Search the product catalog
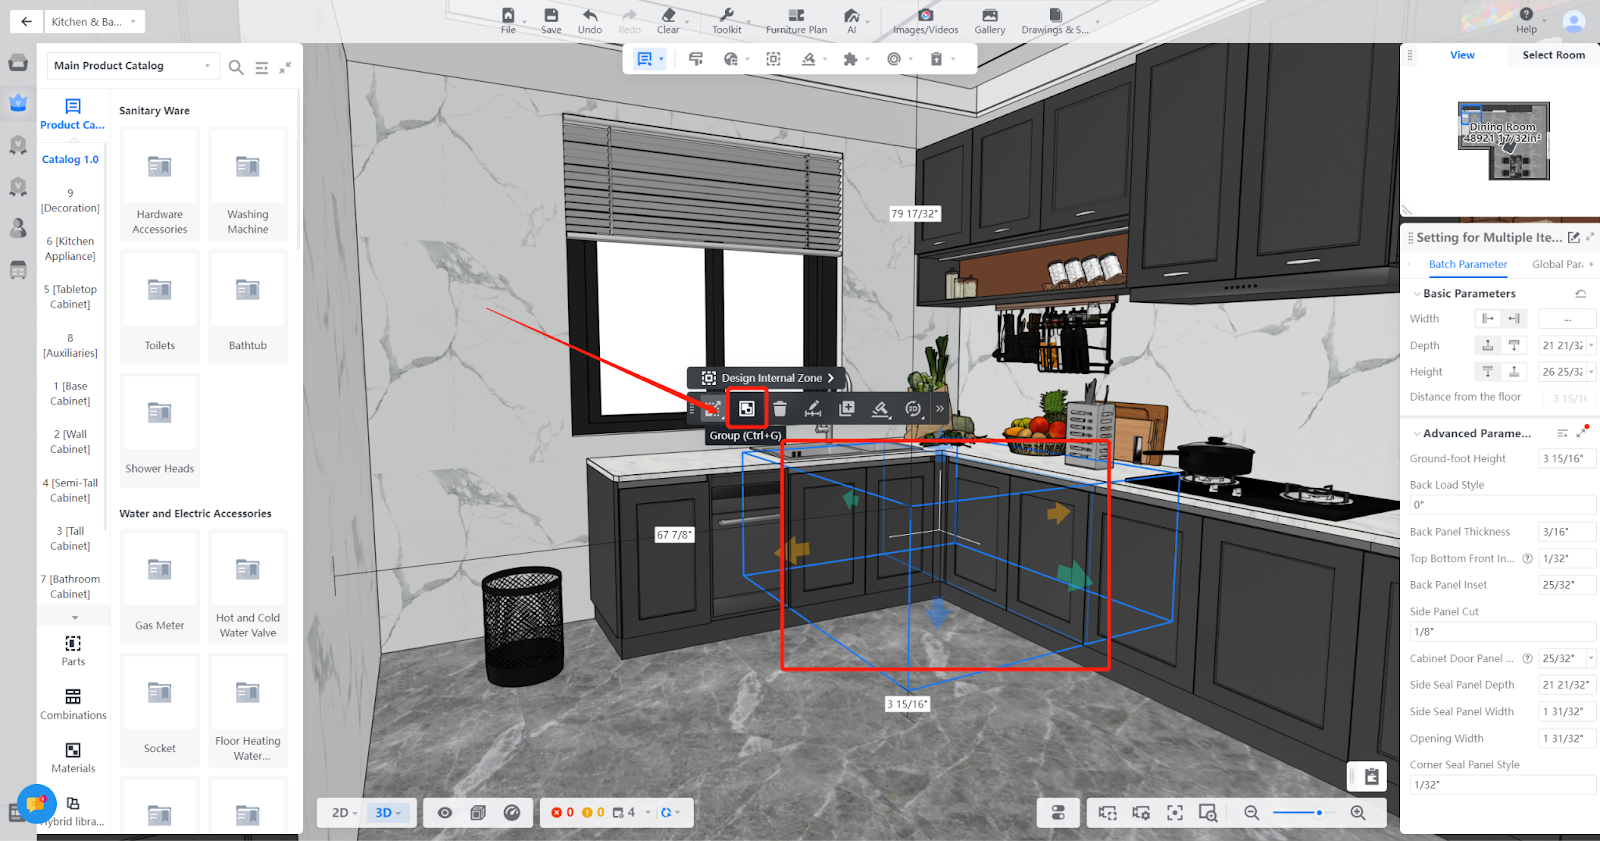The height and width of the screenshot is (841, 1600). 236,67
